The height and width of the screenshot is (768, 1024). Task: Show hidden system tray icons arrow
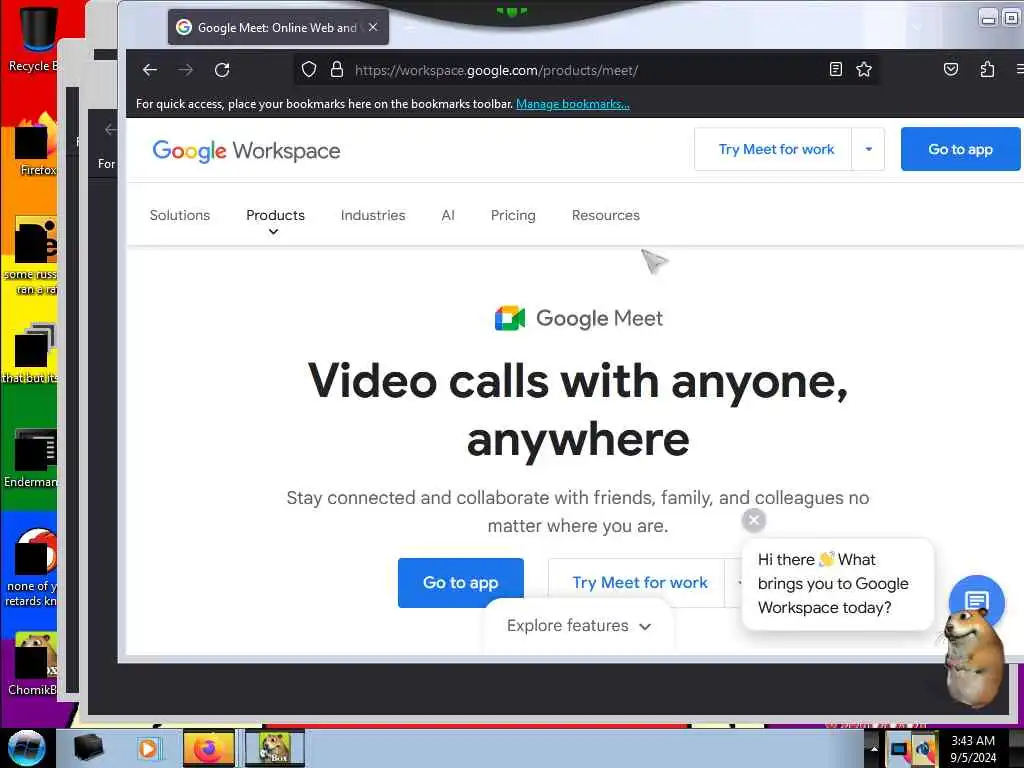click(x=874, y=749)
